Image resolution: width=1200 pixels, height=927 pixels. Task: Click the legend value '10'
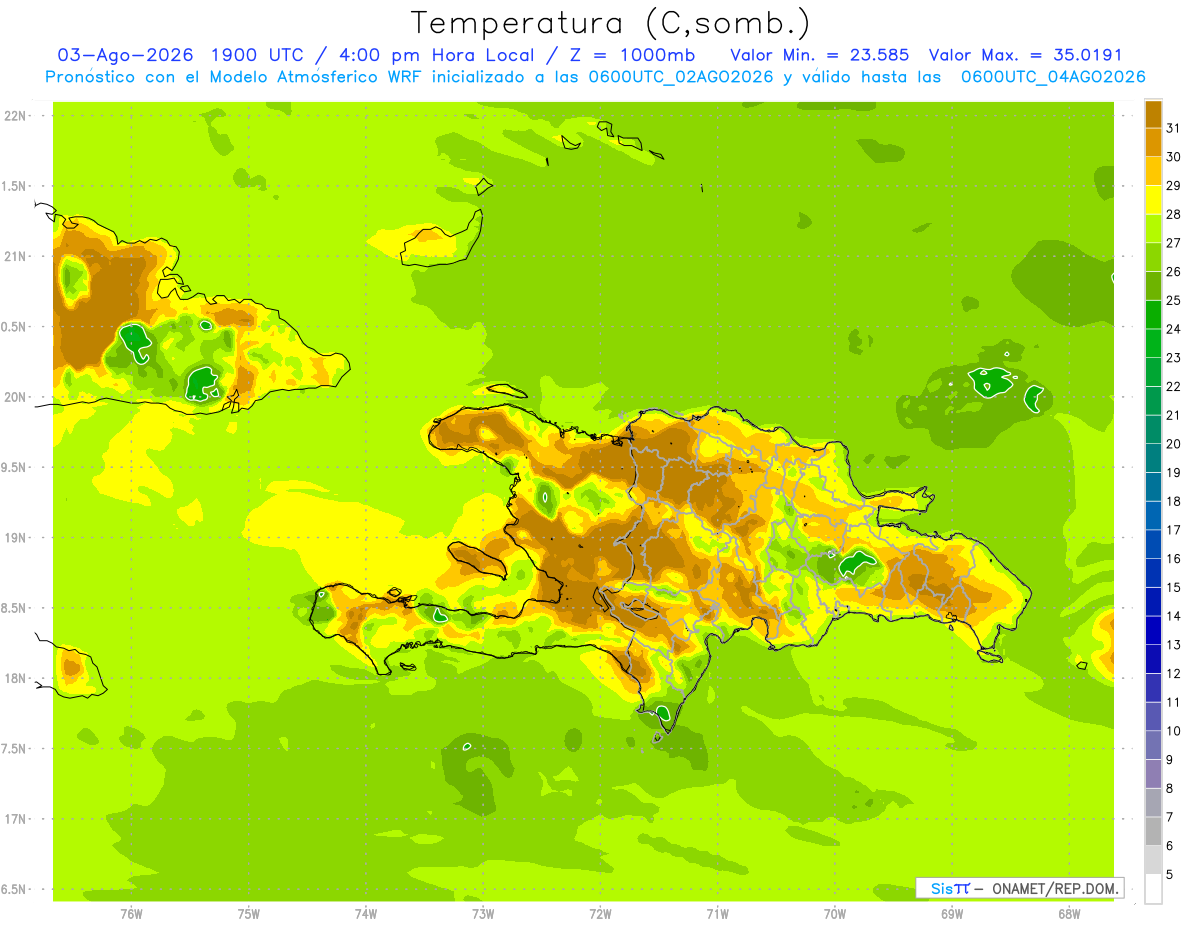point(1173,731)
